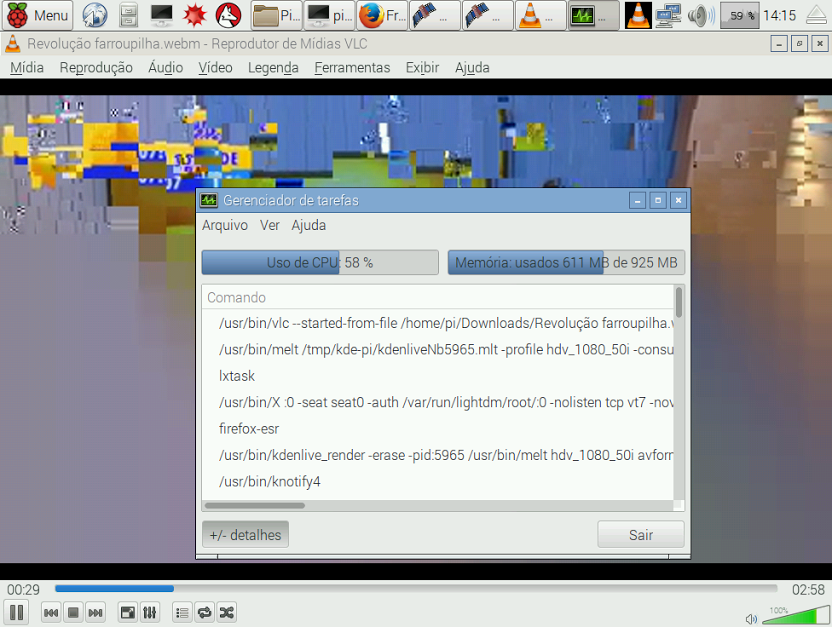832x627 pixels.
Task: Select the /usr/bin/vlc process row
Action: click(x=438, y=323)
